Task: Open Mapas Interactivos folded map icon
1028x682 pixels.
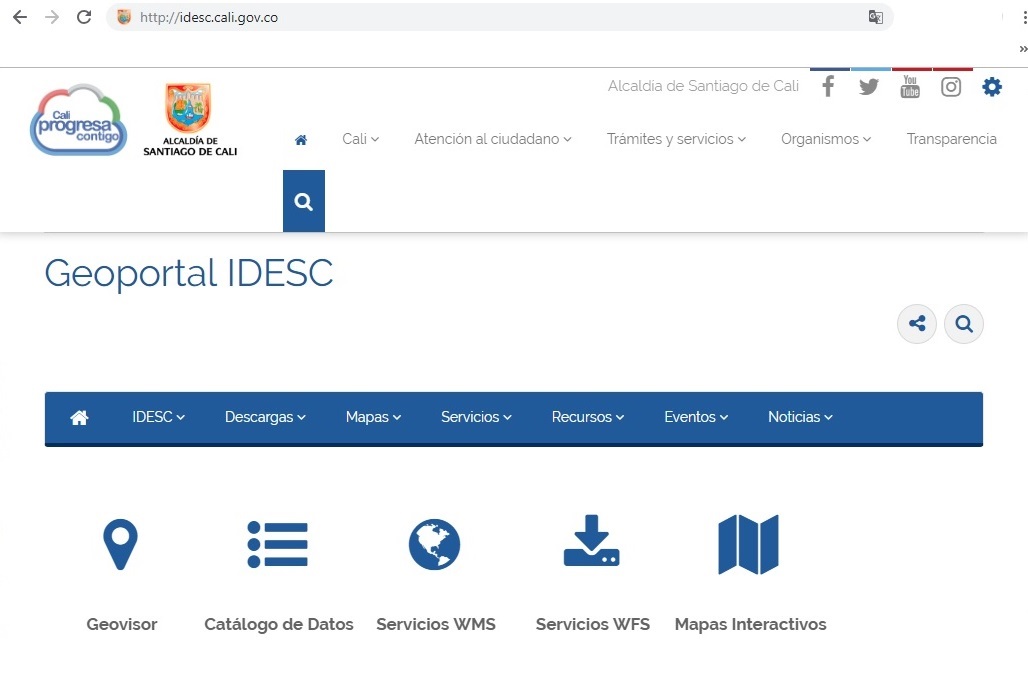Action: [749, 544]
